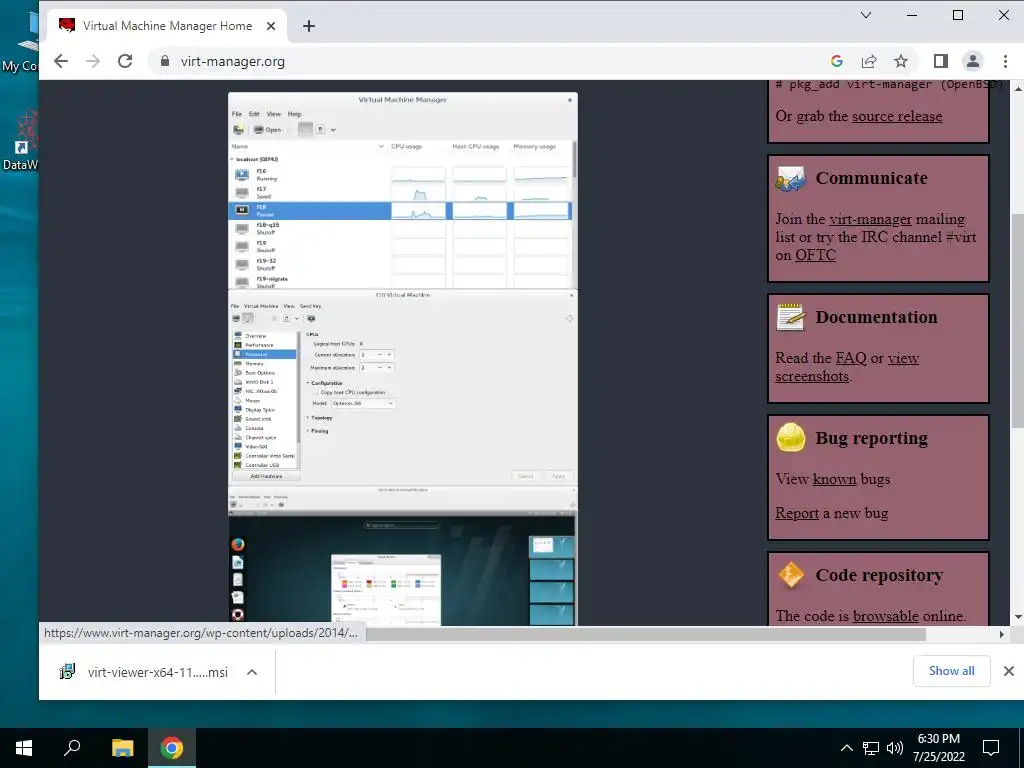Click the Communicate heading text
Image resolution: width=1024 pixels, height=768 pixels.
(871, 178)
